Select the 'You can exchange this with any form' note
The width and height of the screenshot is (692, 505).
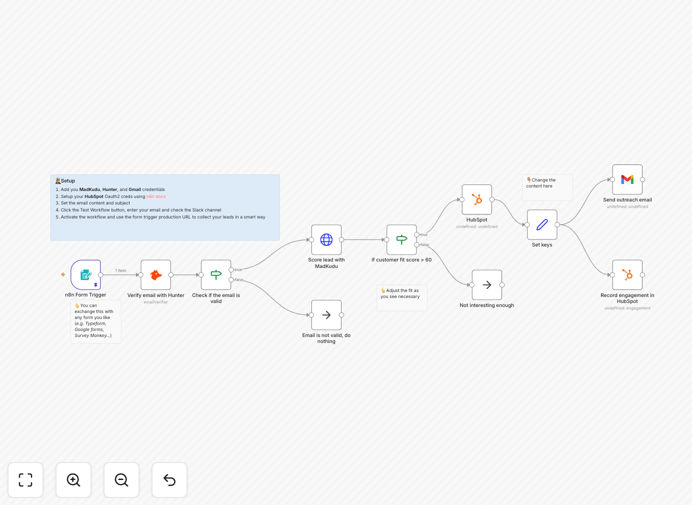coord(96,321)
